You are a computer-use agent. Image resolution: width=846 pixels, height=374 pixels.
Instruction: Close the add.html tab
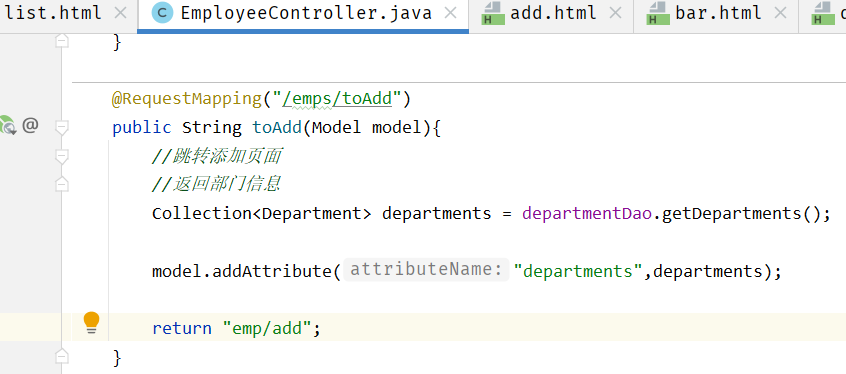615,13
